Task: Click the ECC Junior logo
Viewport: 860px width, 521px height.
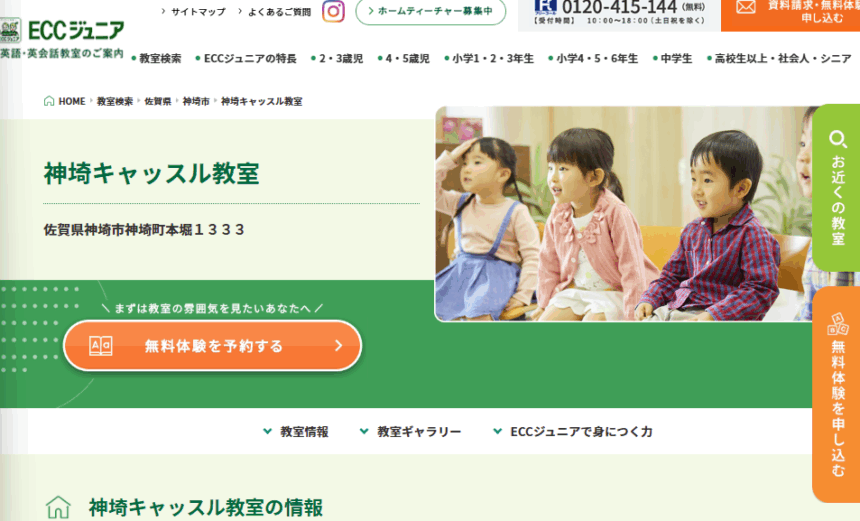Action: 63,31
